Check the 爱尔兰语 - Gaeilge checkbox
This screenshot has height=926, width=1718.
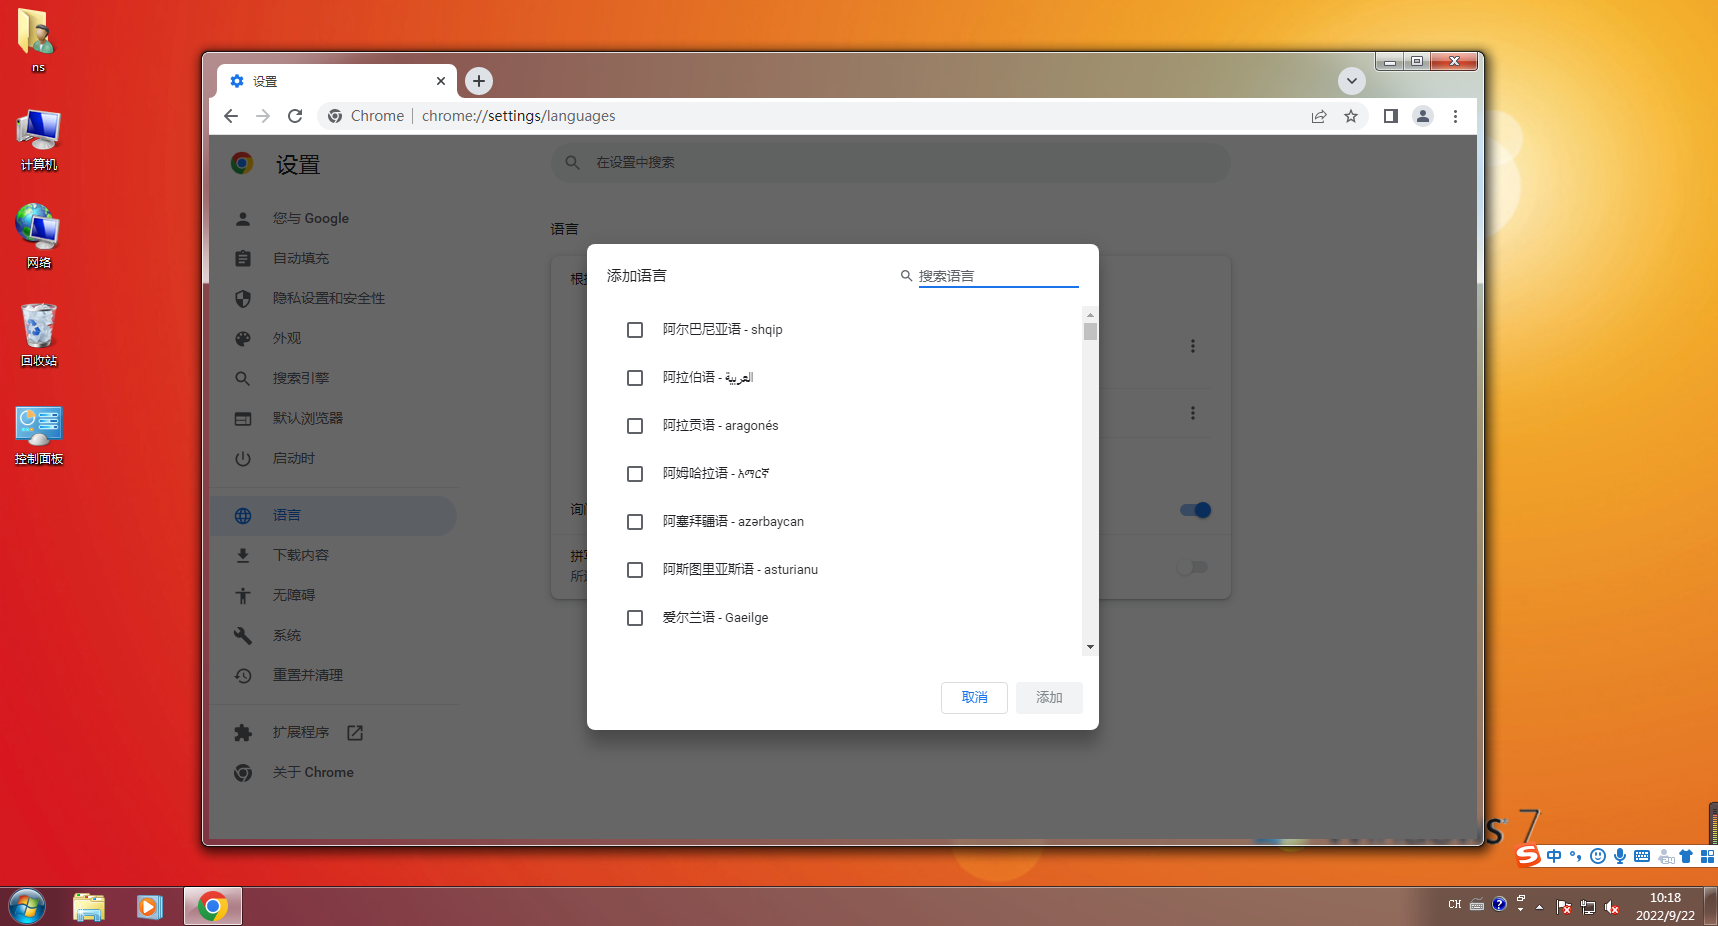click(x=635, y=618)
